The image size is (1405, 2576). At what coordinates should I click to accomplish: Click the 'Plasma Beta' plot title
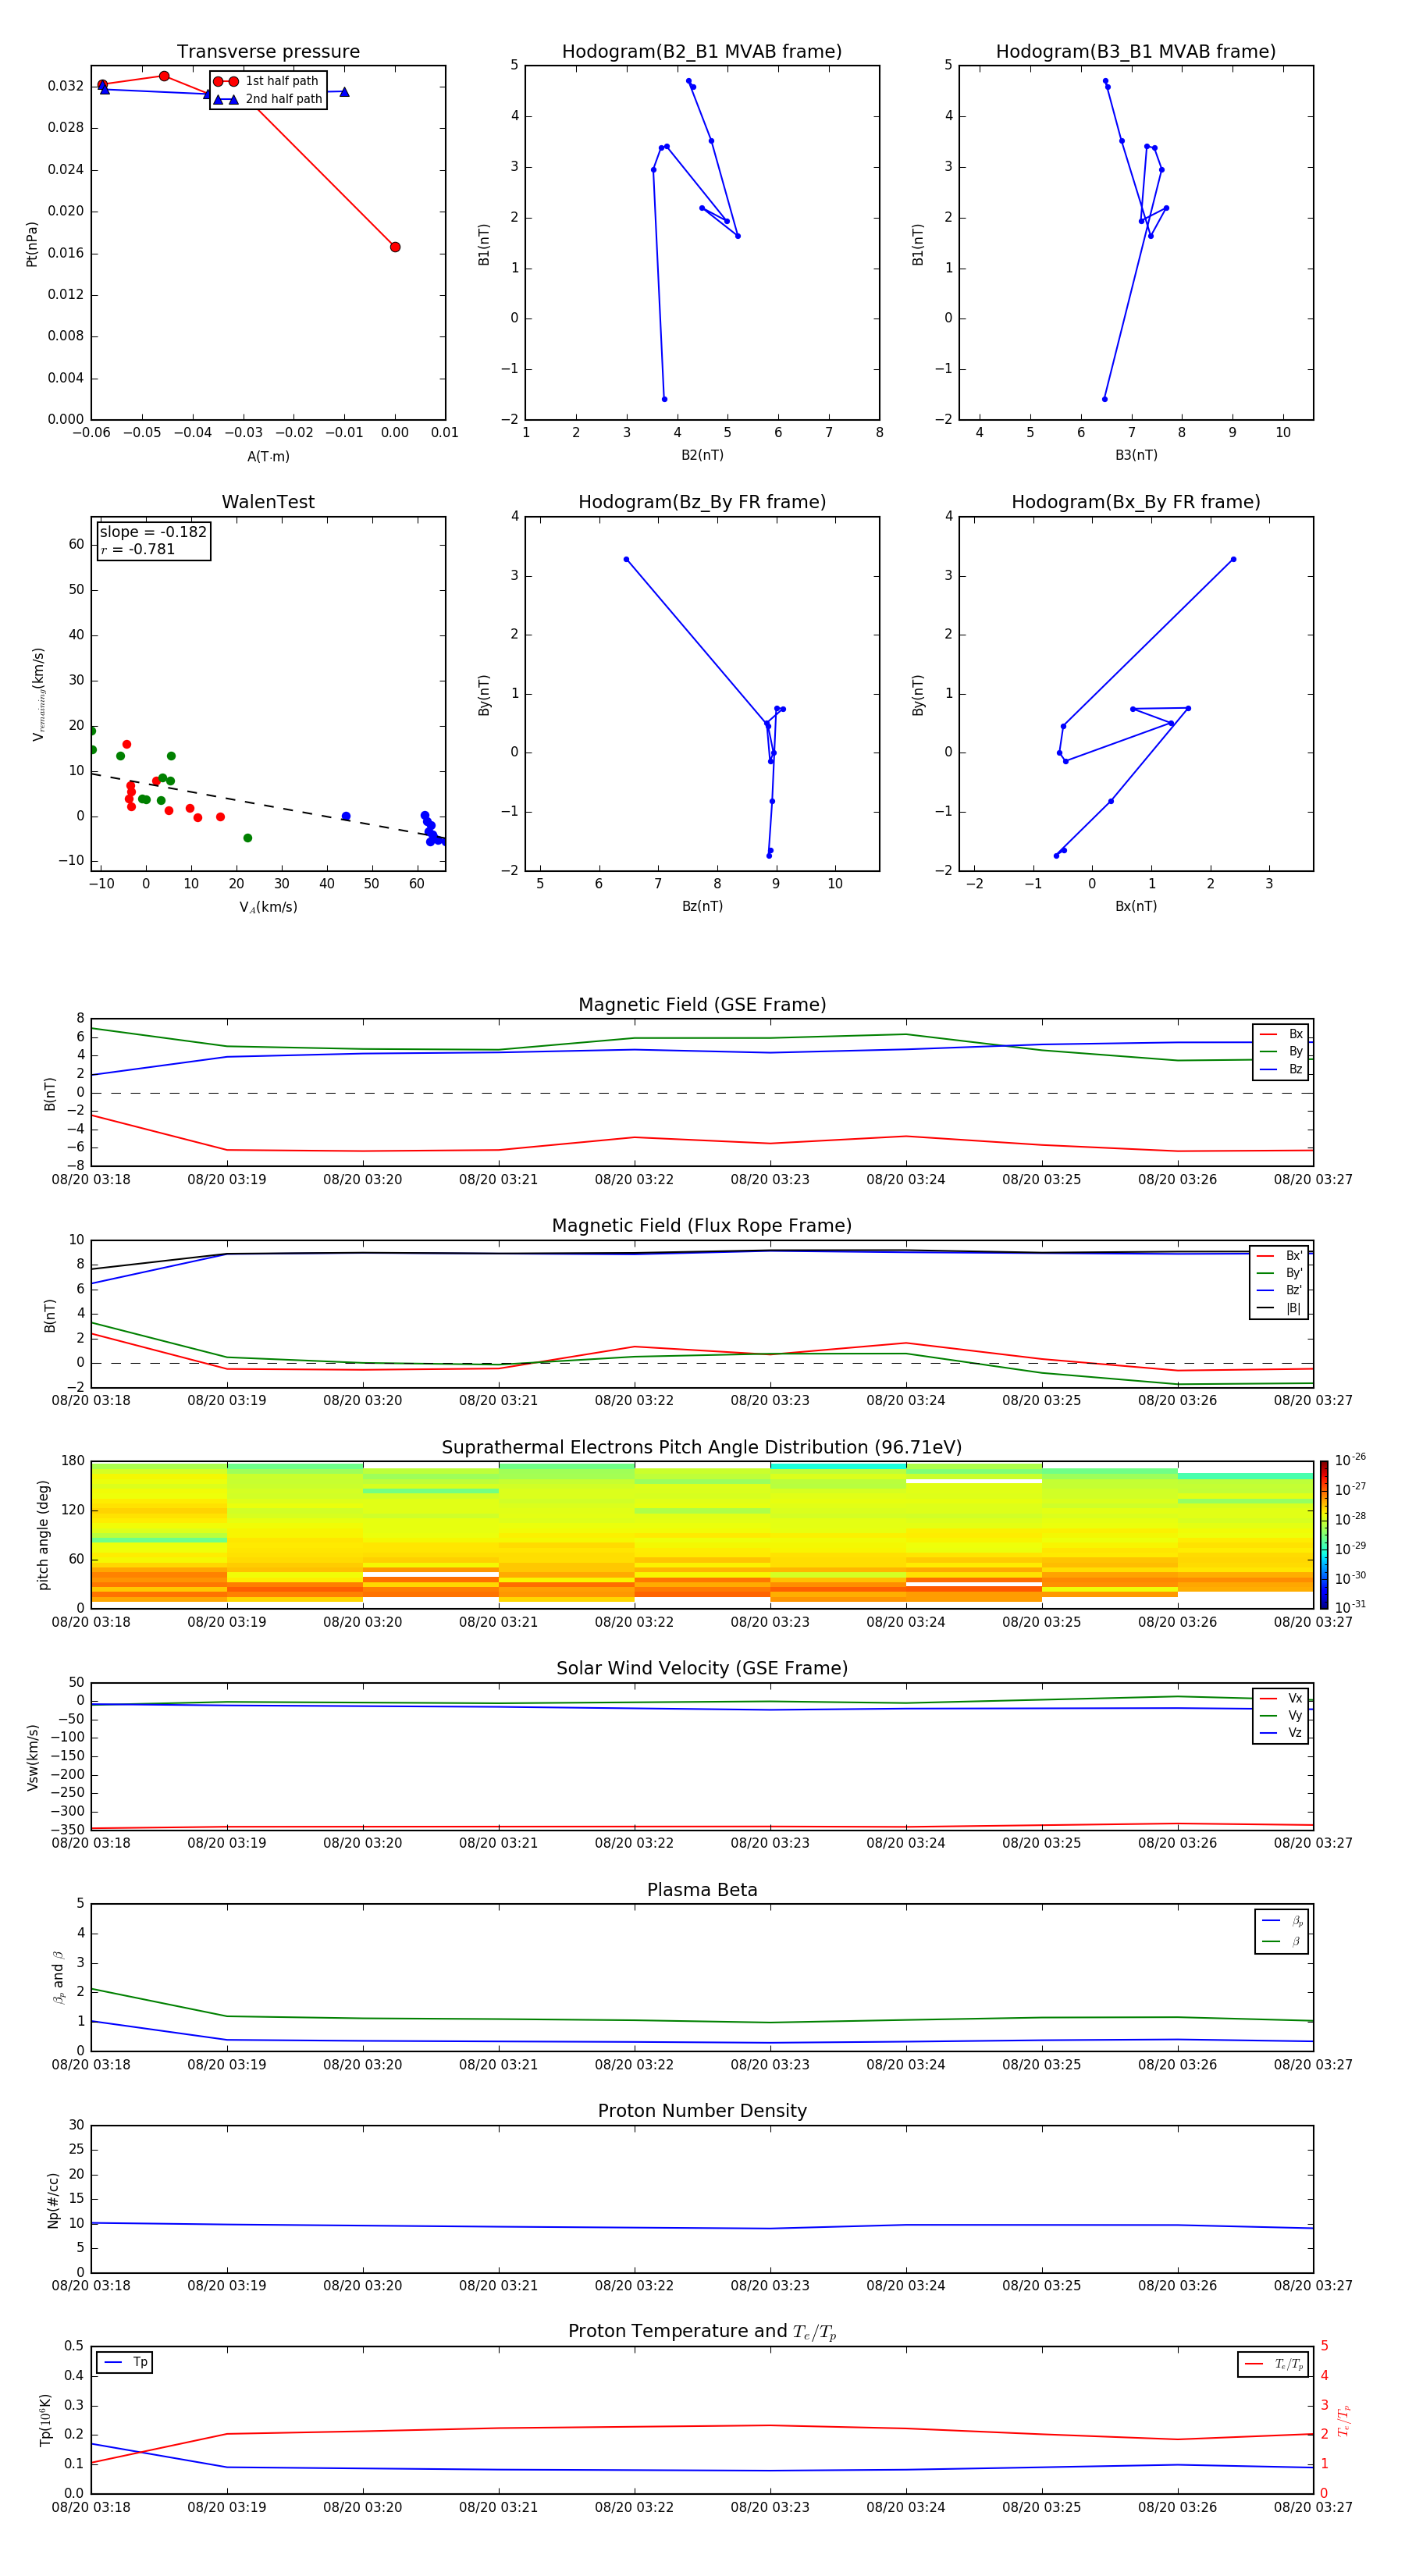702,1890
